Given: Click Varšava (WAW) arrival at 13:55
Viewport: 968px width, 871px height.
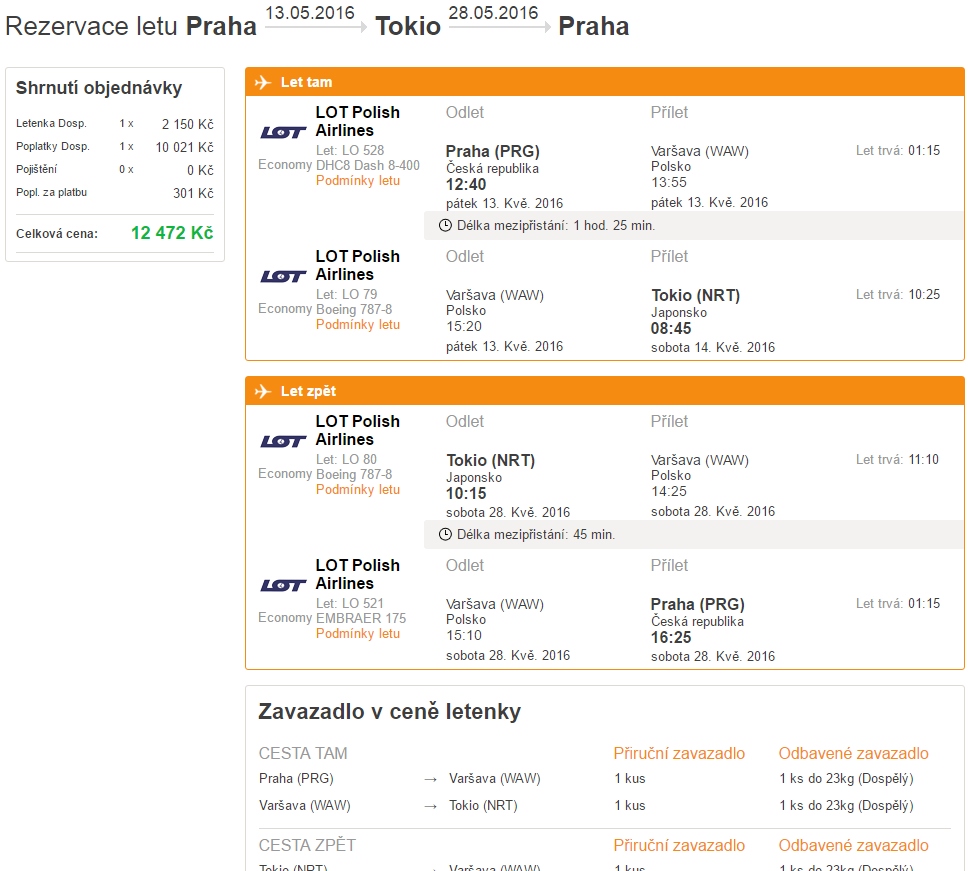Looking at the screenshot, I should tap(700, 151).
